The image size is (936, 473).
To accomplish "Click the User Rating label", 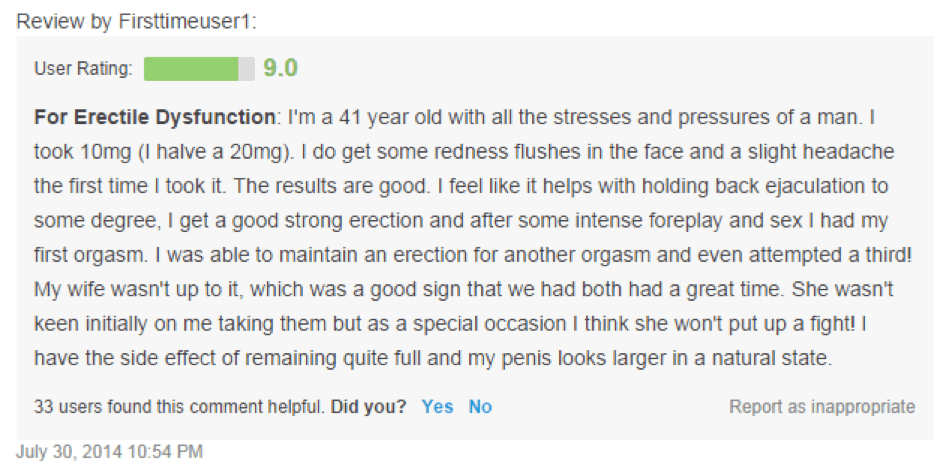I will click(x=84, y=69).
